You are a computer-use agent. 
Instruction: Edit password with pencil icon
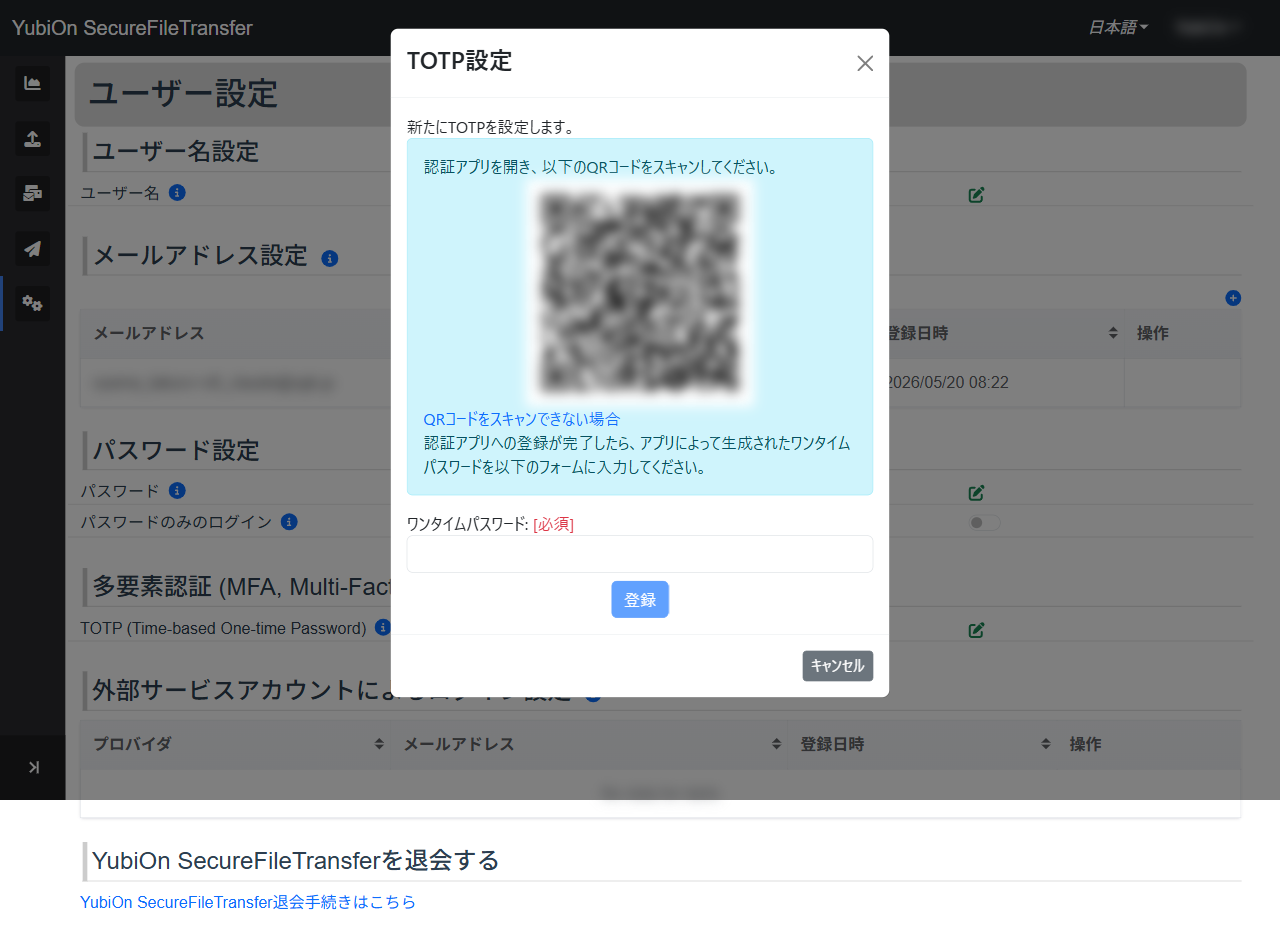(x=977, y=492)
